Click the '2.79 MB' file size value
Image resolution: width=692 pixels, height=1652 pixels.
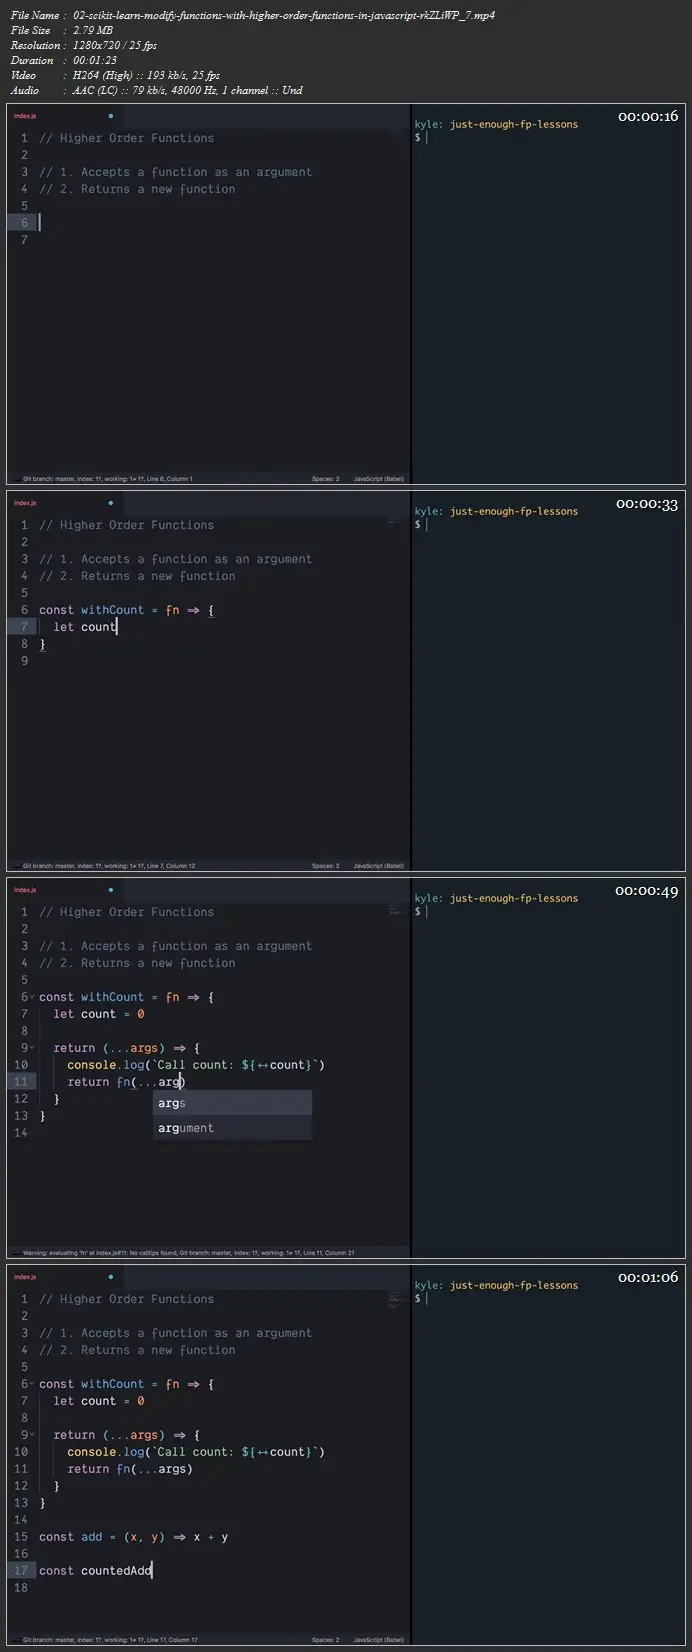tap(93, 30)
